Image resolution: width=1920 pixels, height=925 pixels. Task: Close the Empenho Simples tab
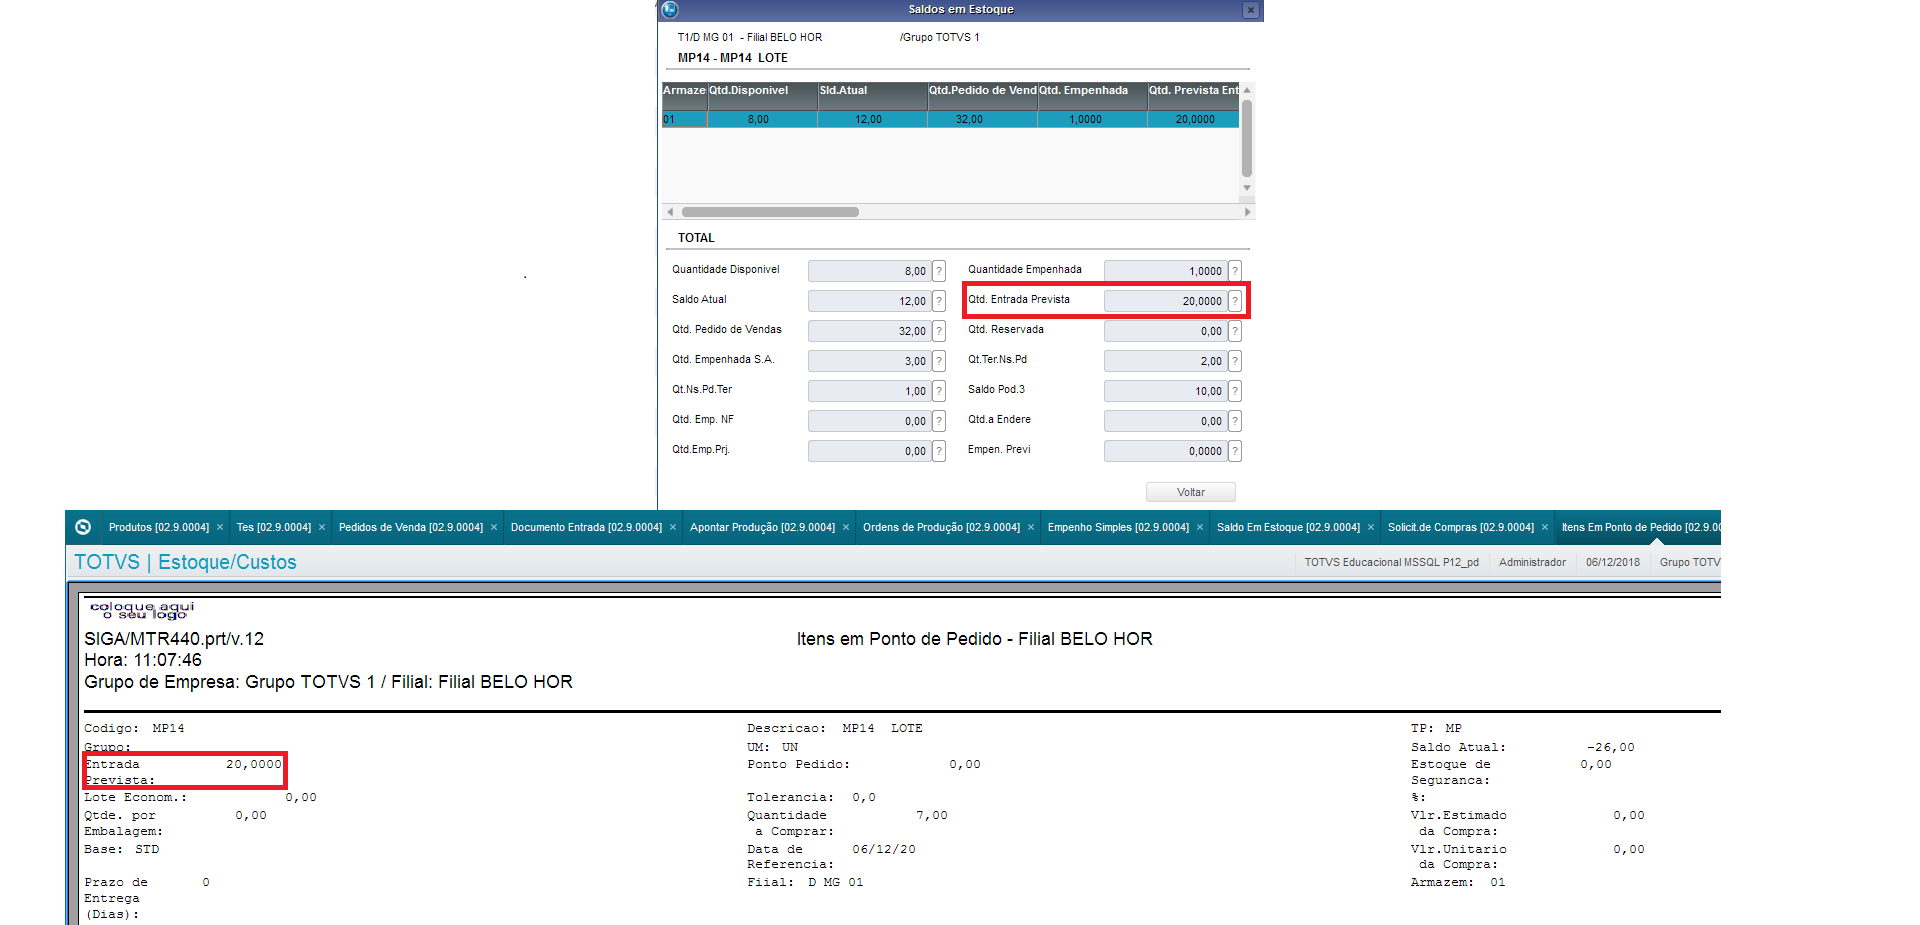tap(1200, 527)
